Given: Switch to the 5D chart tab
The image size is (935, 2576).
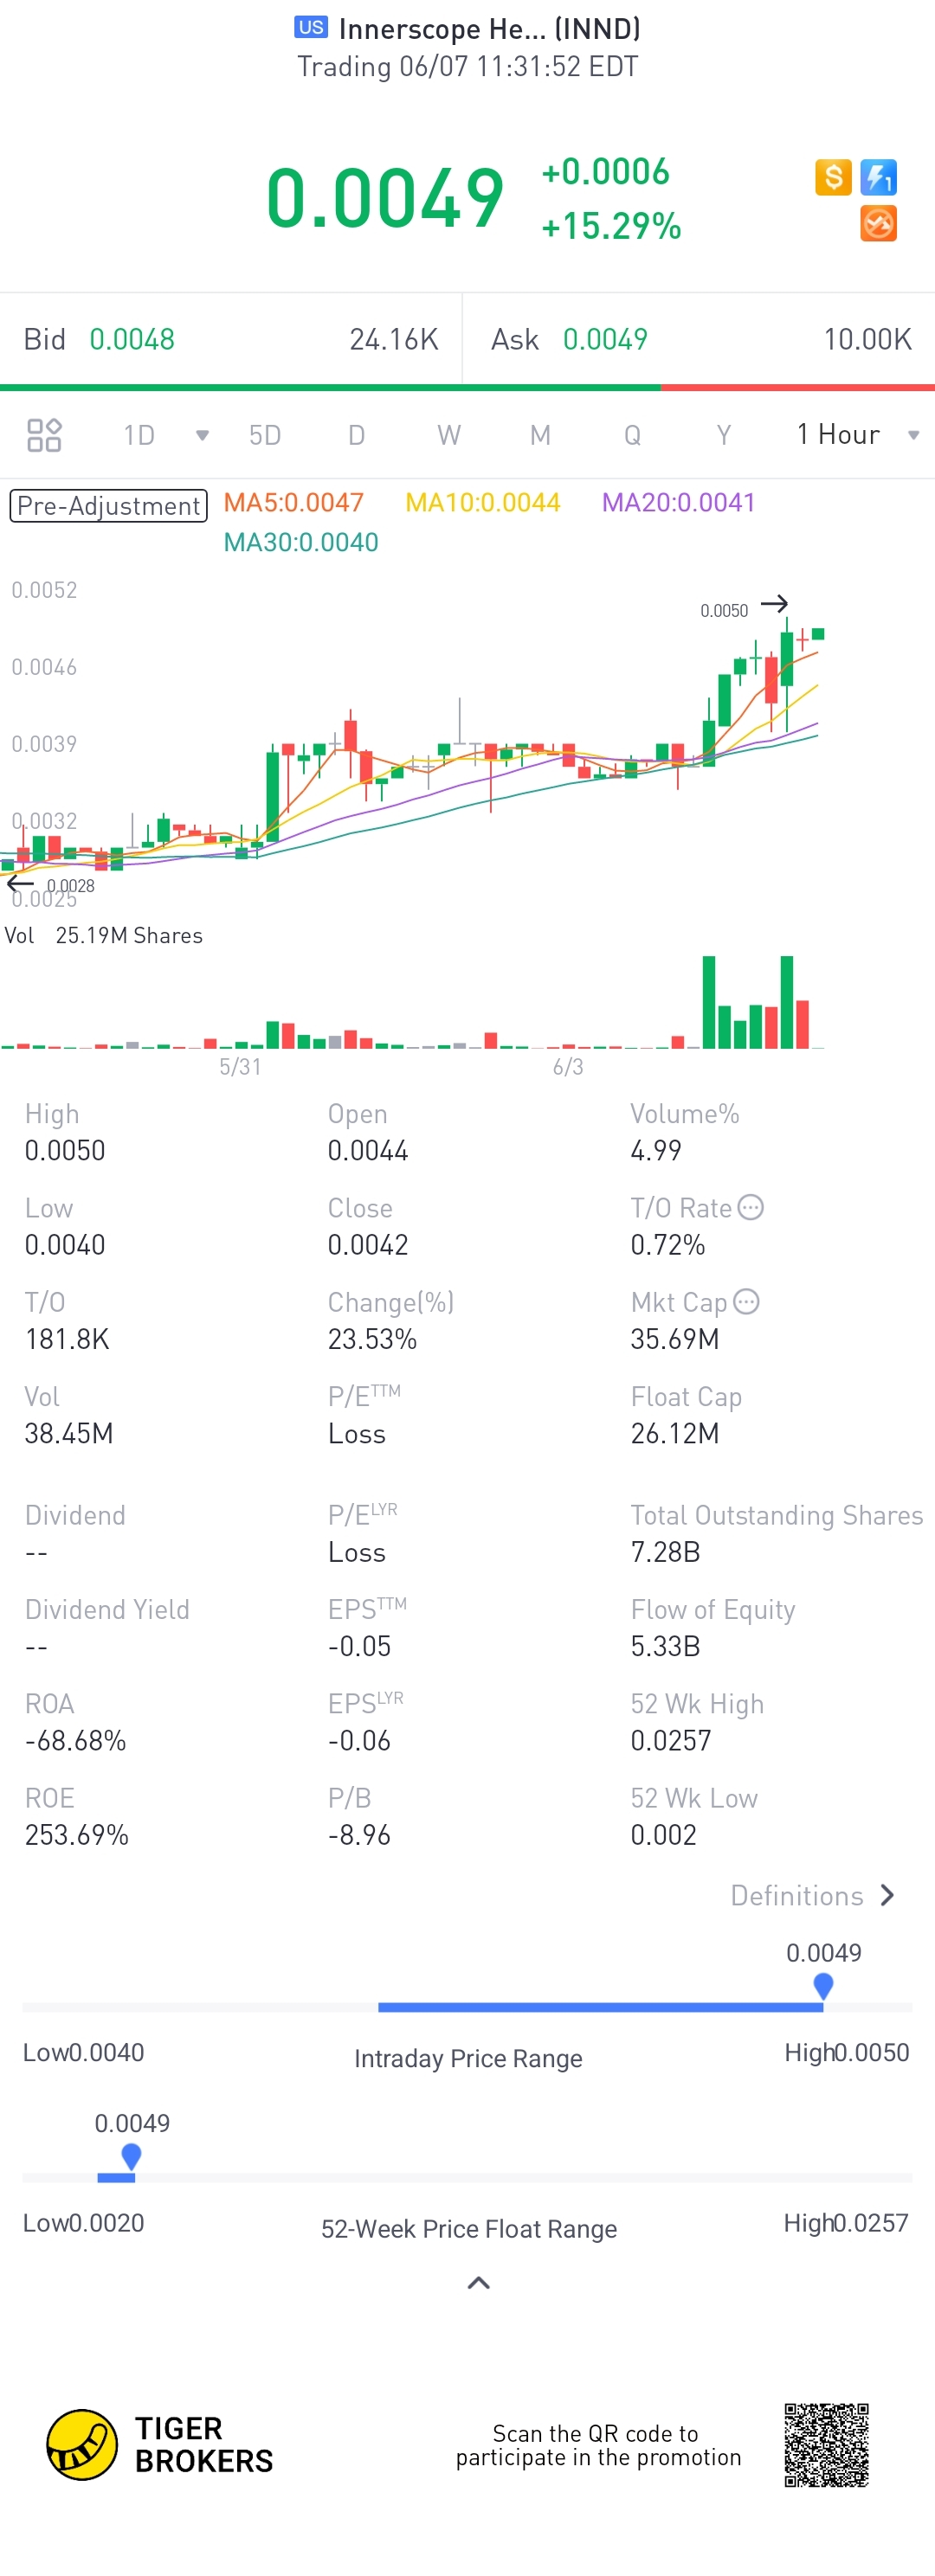Looking at the screenshot, I should coord(265,435).
